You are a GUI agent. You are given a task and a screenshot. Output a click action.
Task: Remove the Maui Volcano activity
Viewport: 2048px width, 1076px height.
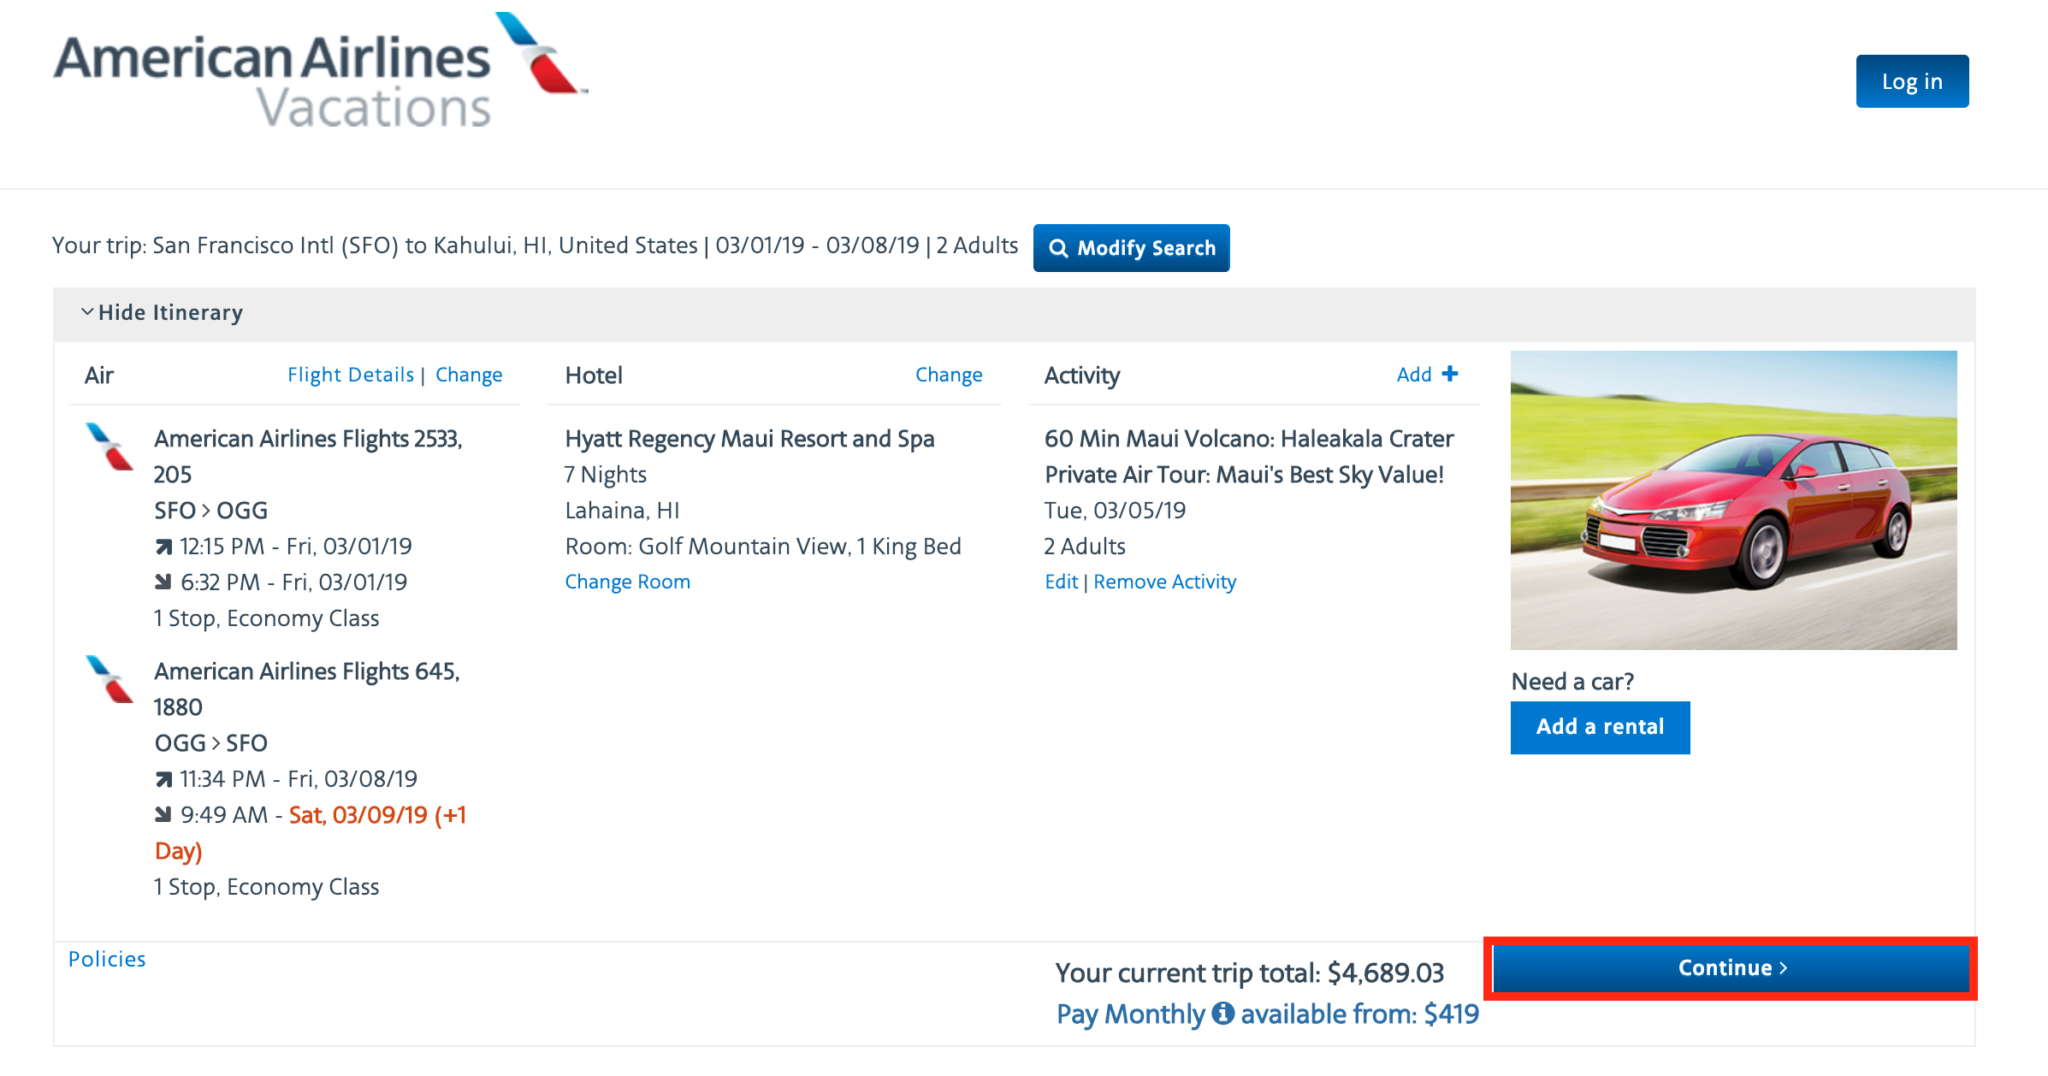1164,581
